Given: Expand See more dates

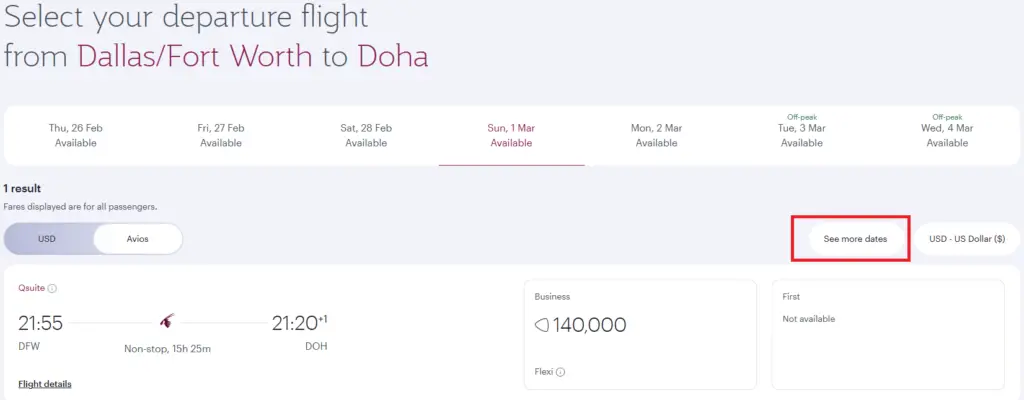Looking at the screenshot, I should pyautogui.click(x=855, y=239).
